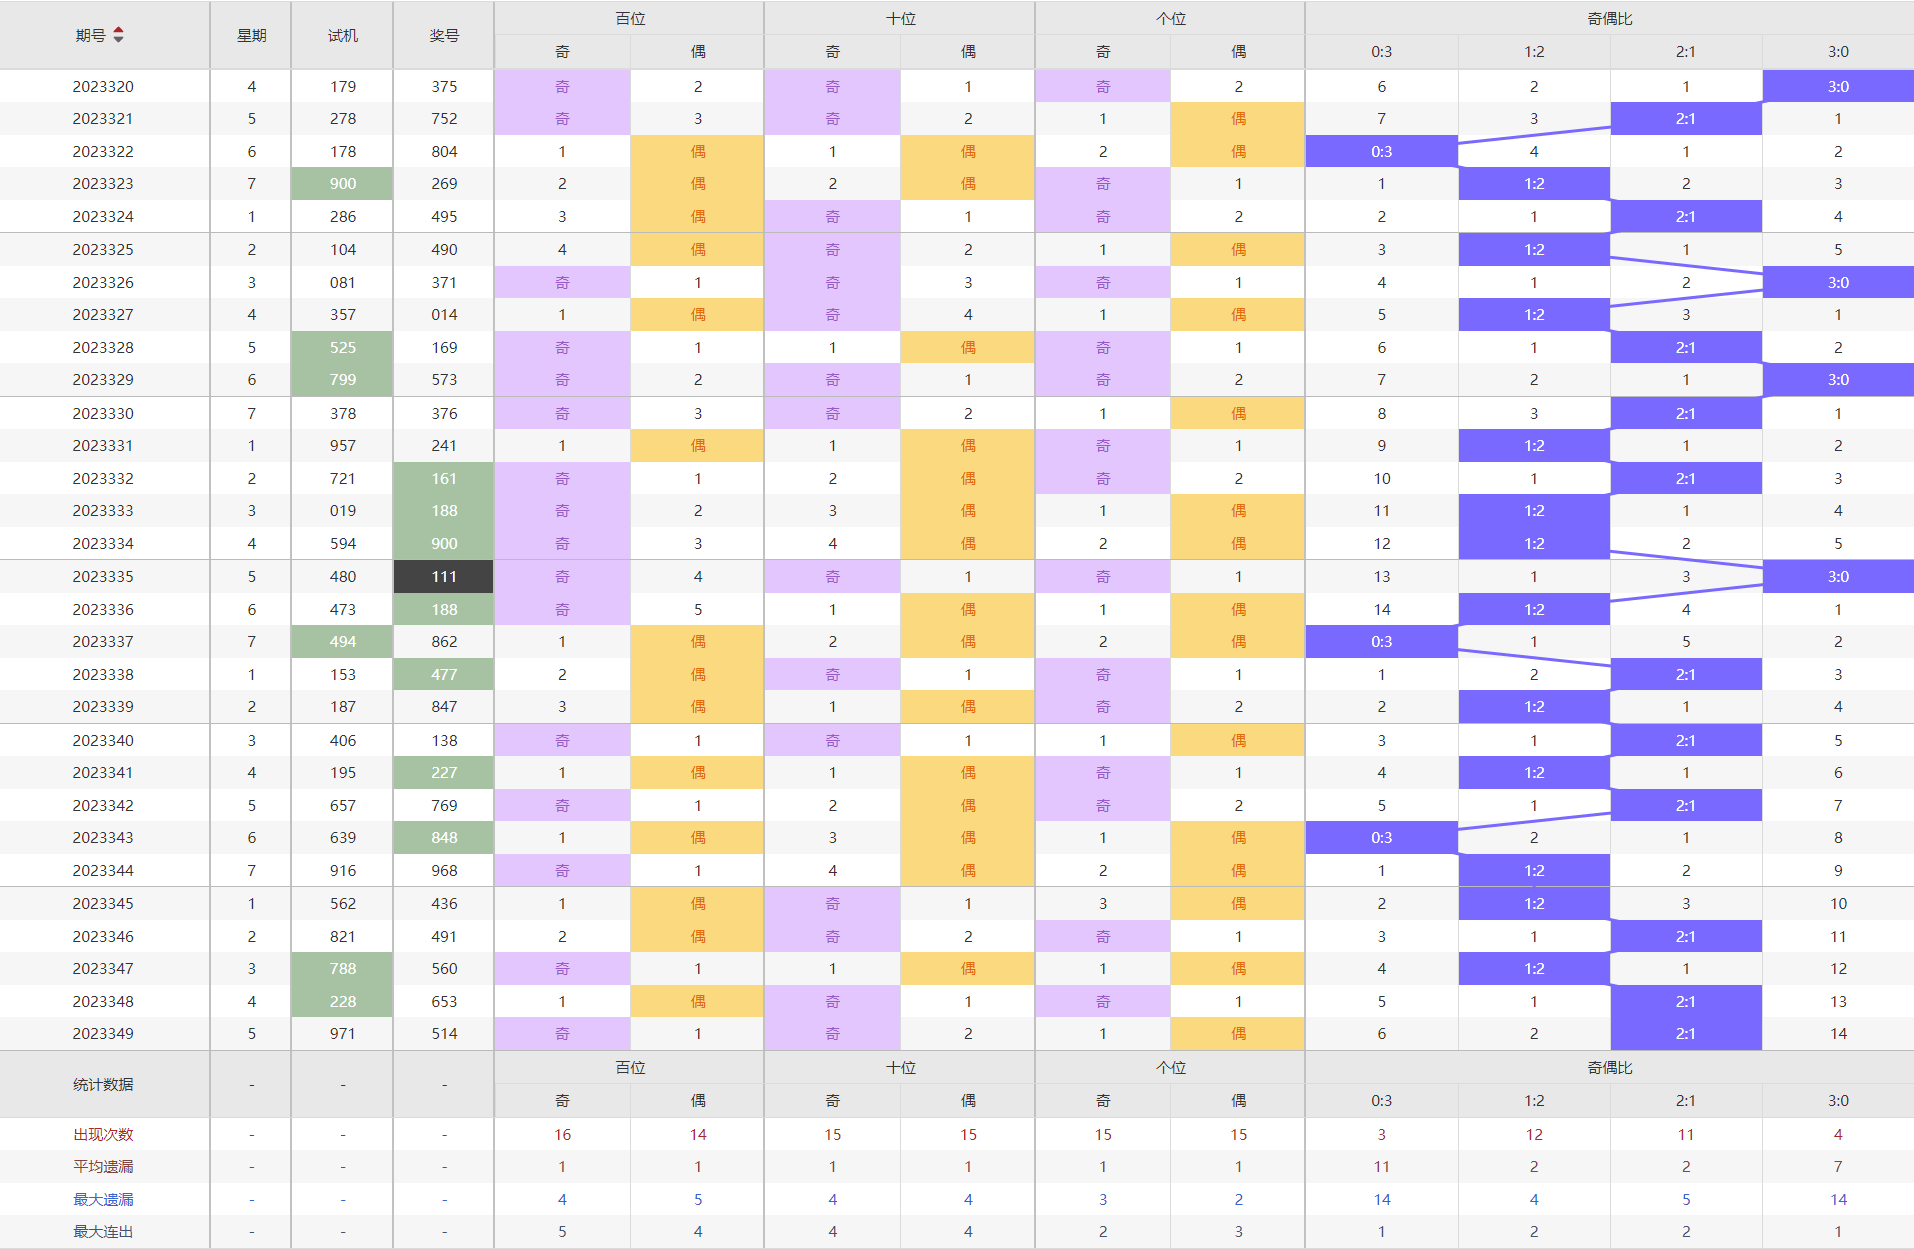Screen dimensions: 1914x1249
Task: Click prize number 514 in row 2023349
Action: (x=444, y=1034)
